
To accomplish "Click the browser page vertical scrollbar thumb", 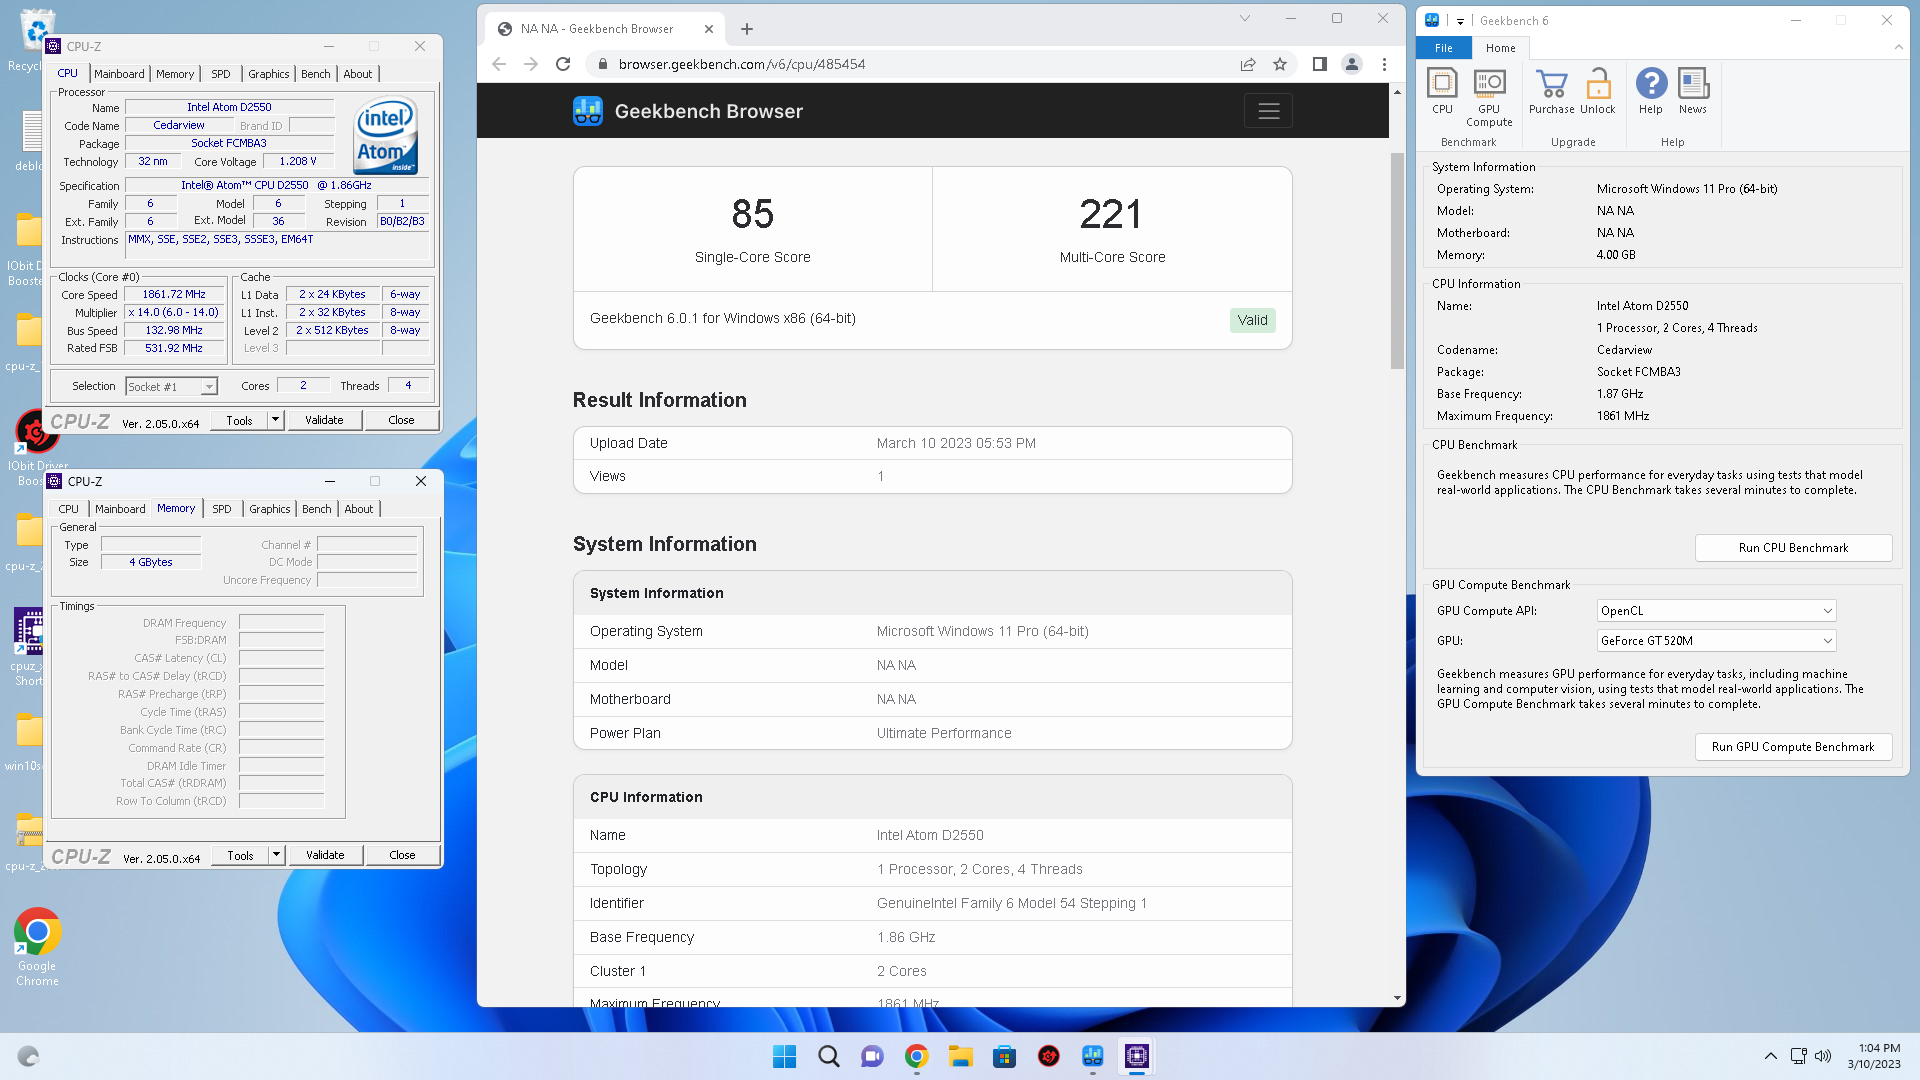I will click(x=1397, y=261).
